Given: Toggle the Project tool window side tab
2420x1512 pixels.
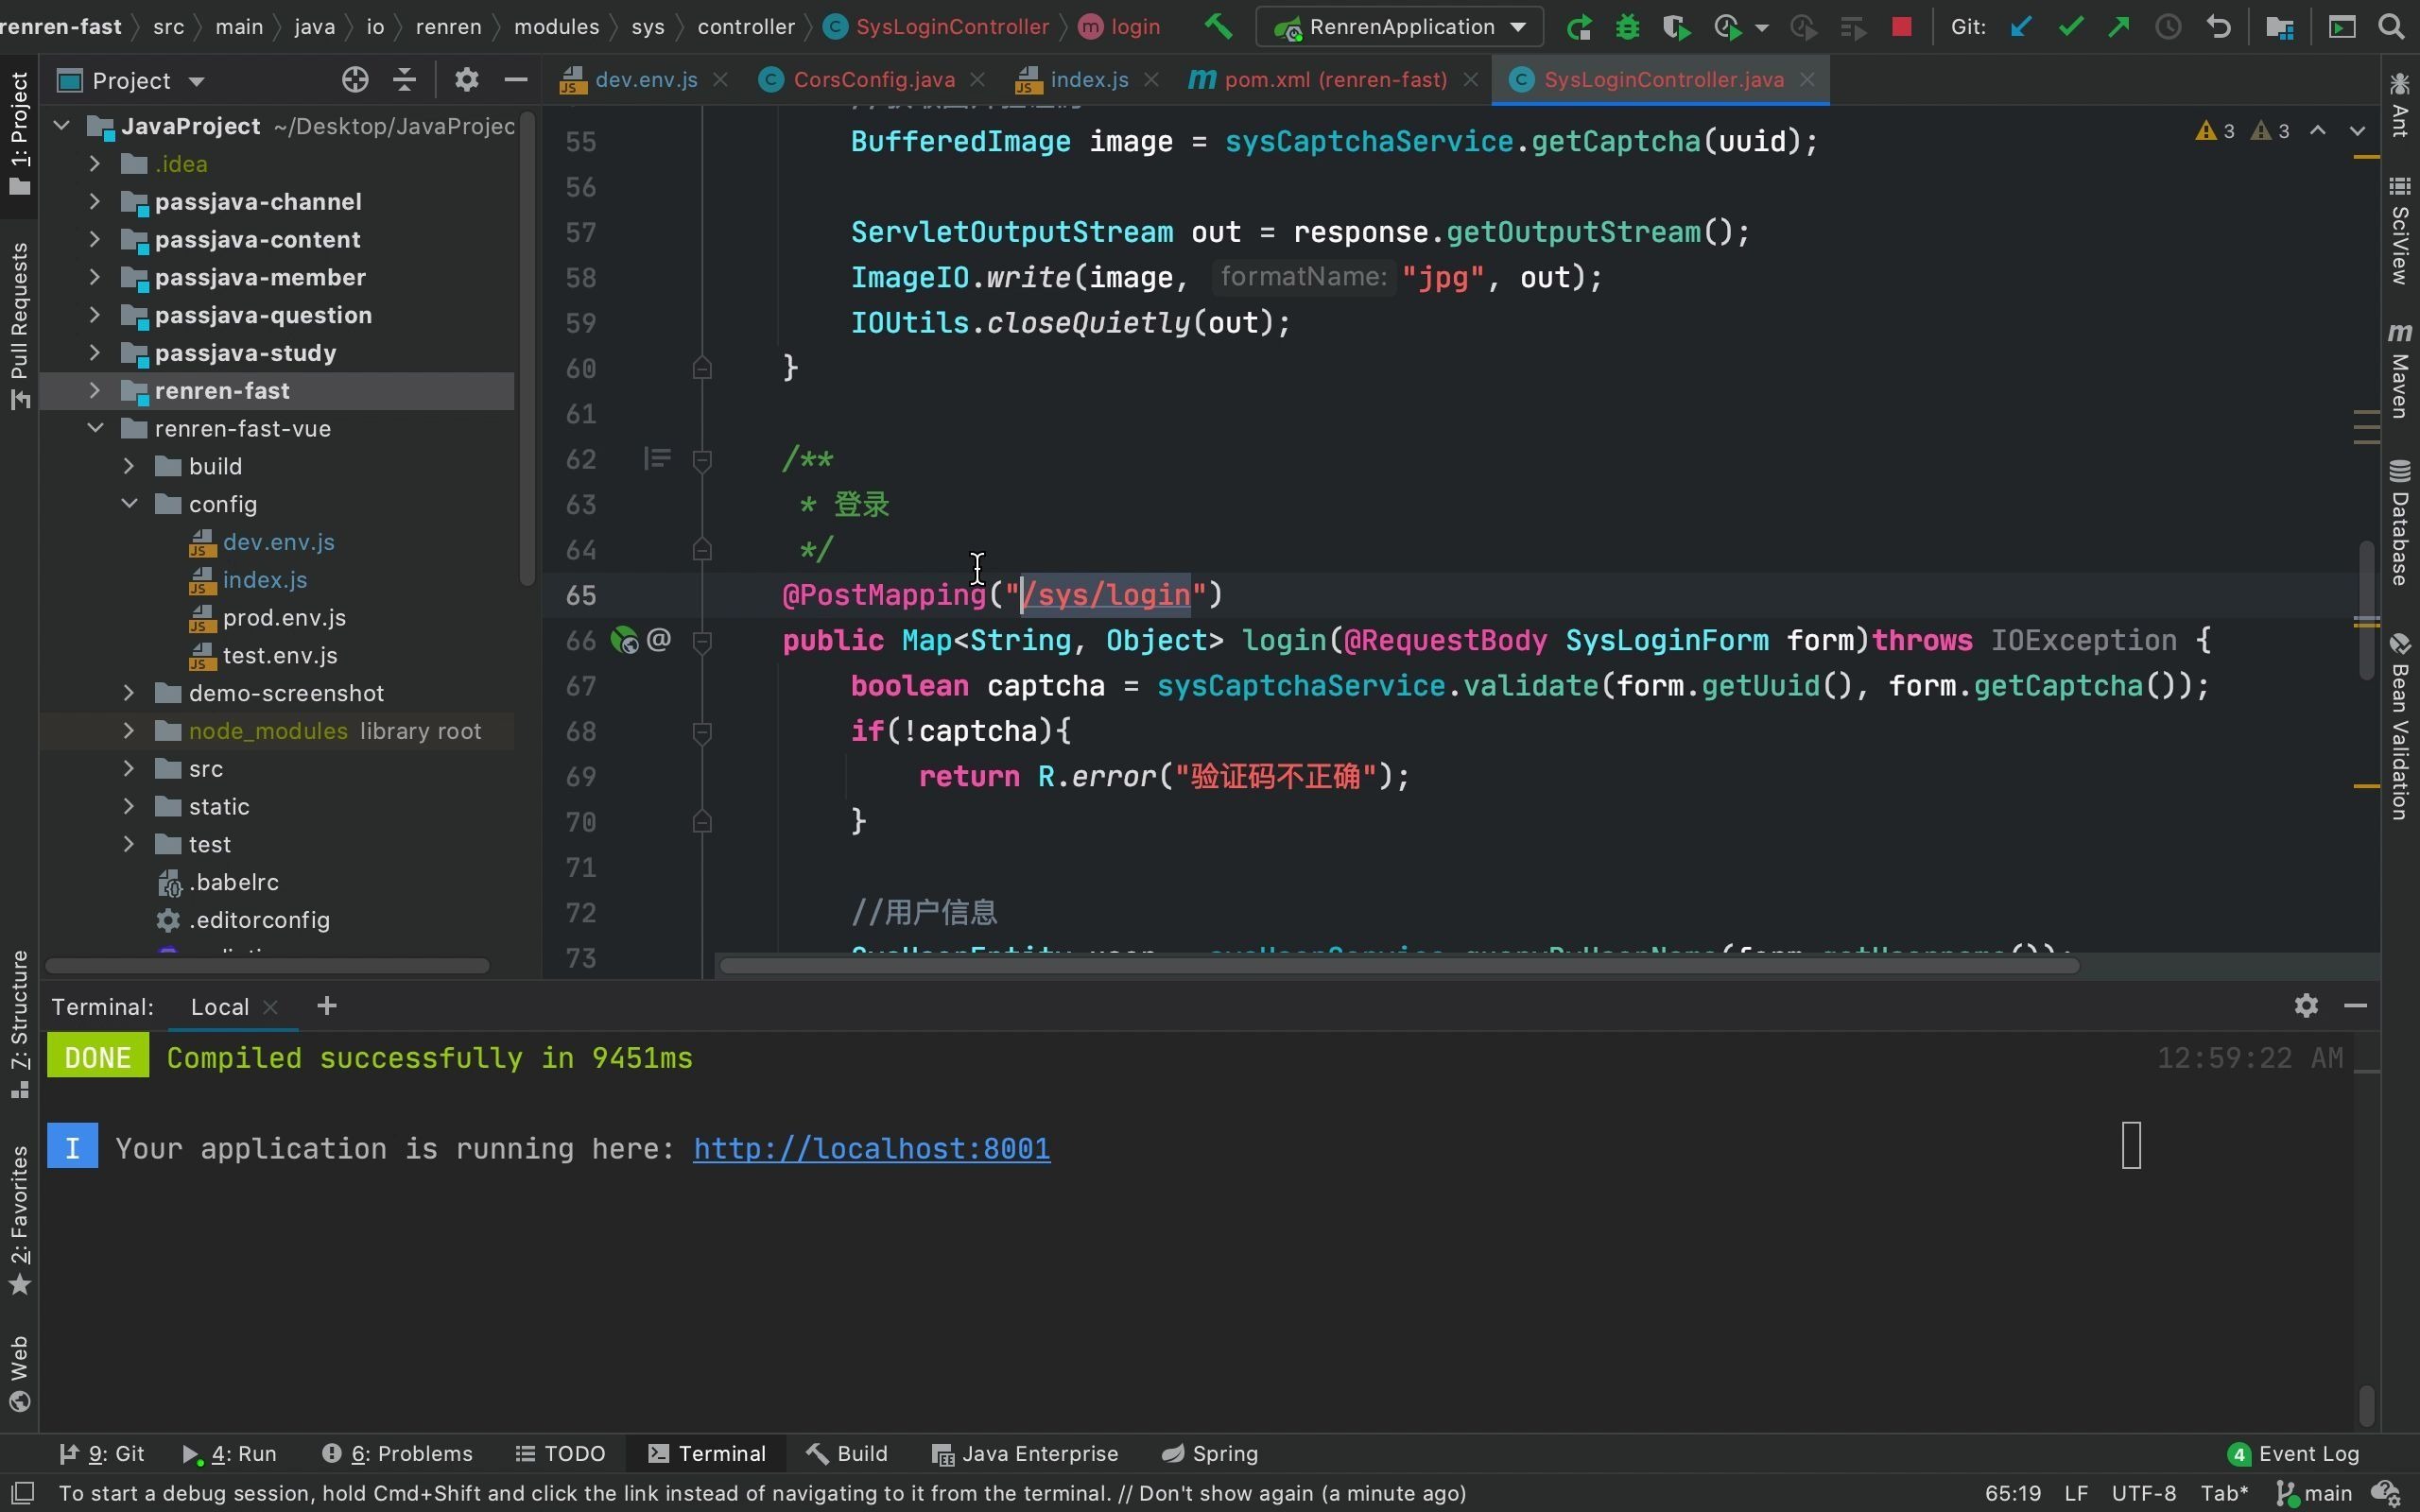Looking at the screenshot, I should click(x=19, y=133).
